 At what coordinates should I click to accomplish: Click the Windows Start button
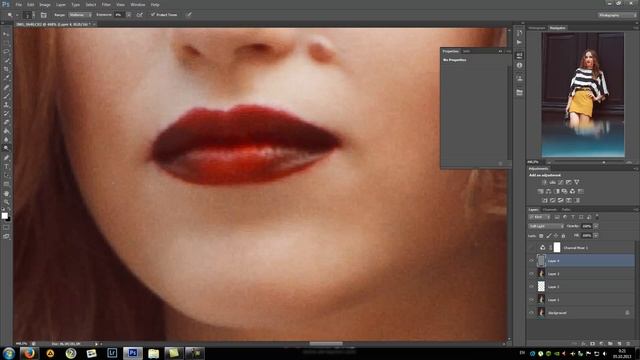pyautogui.click(x=9, y=353)
